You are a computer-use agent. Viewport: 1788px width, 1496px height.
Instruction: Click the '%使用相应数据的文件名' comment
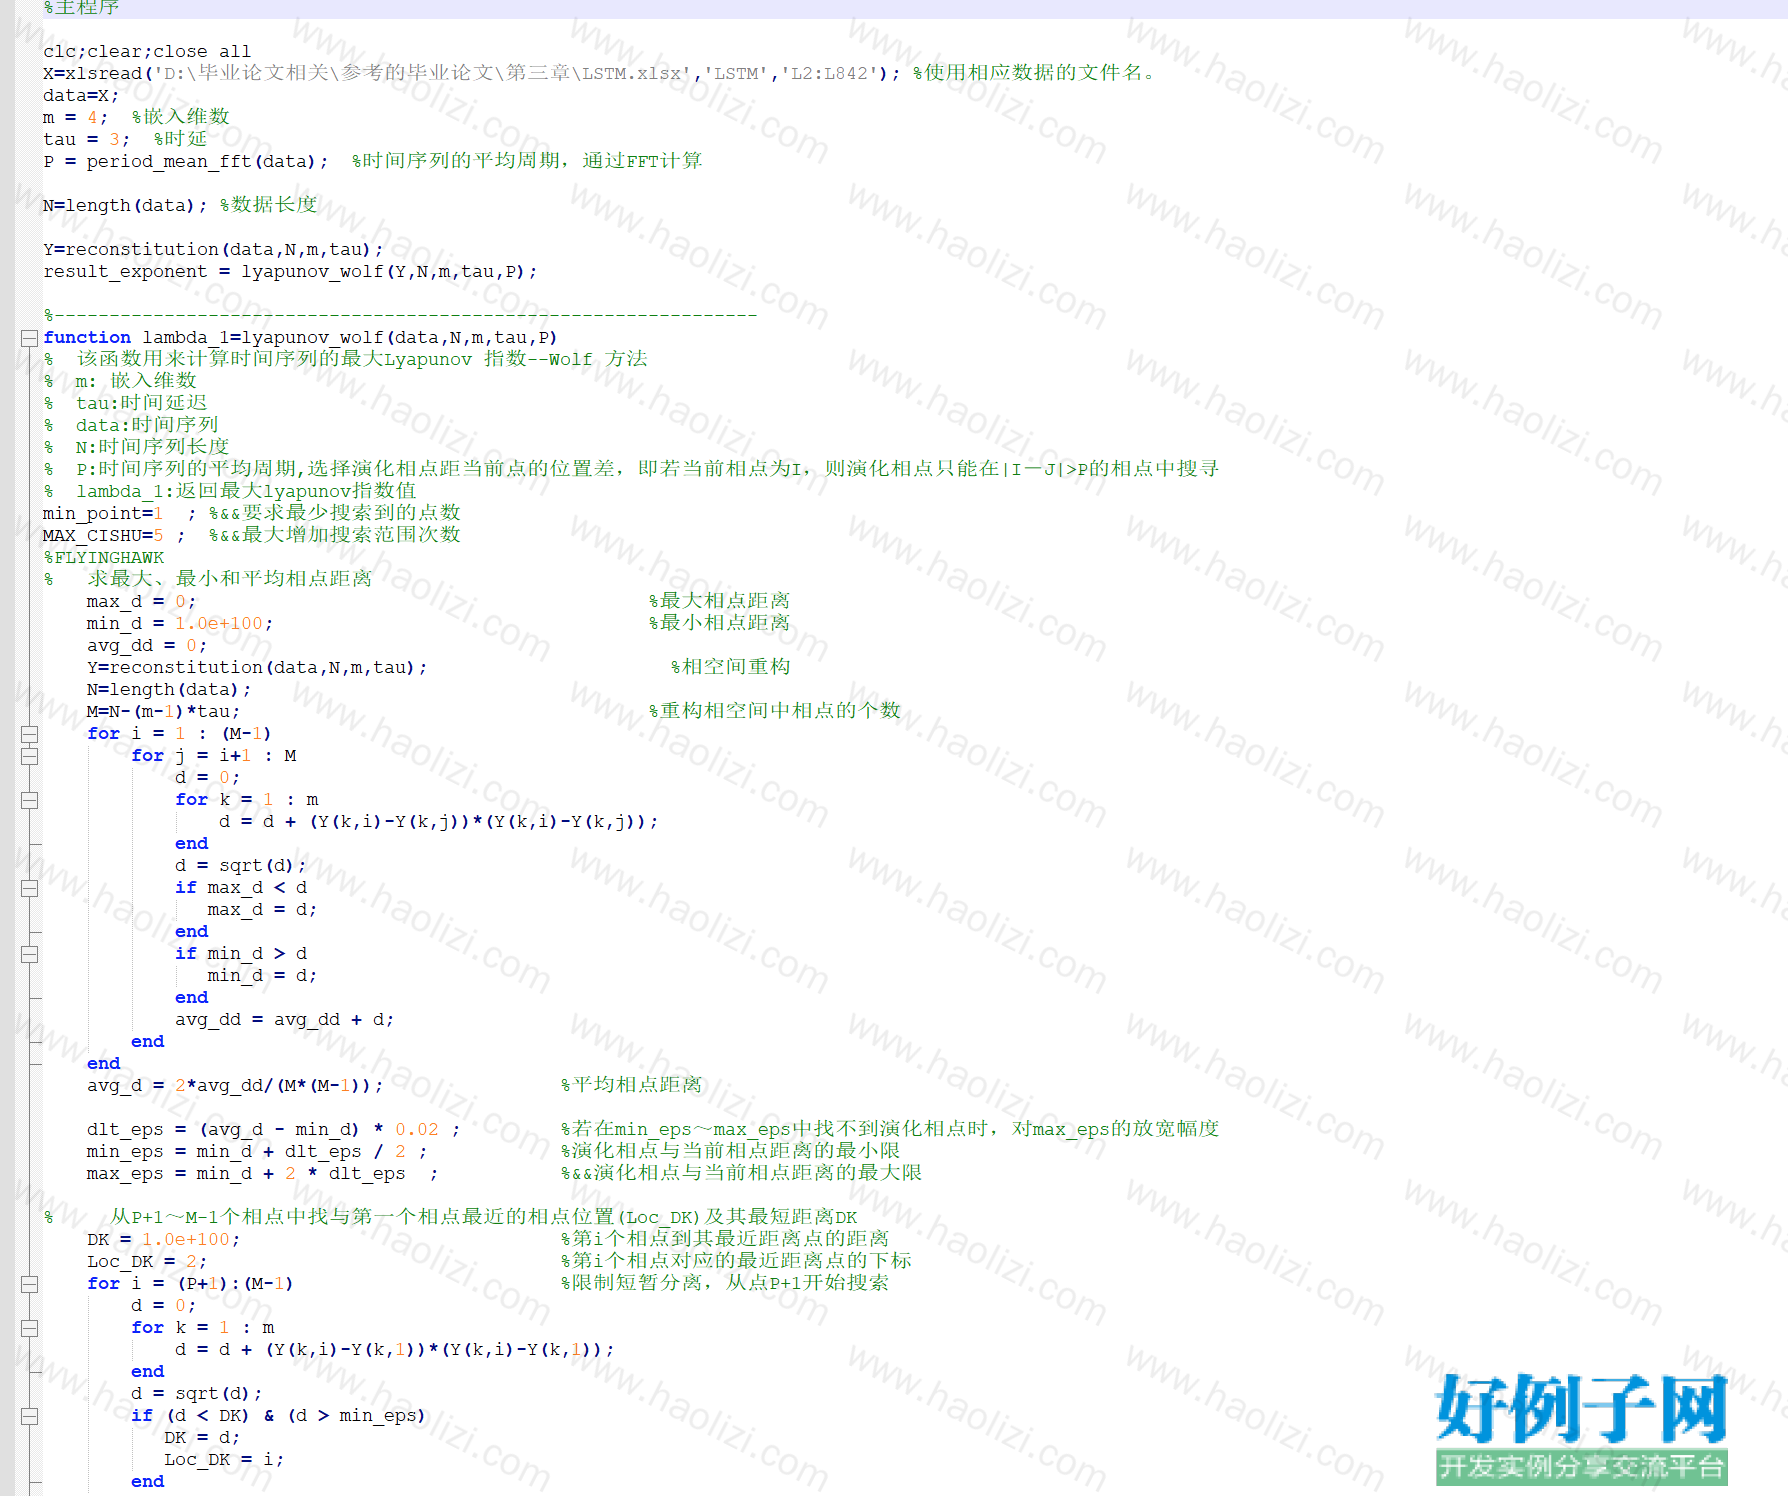1034,73
